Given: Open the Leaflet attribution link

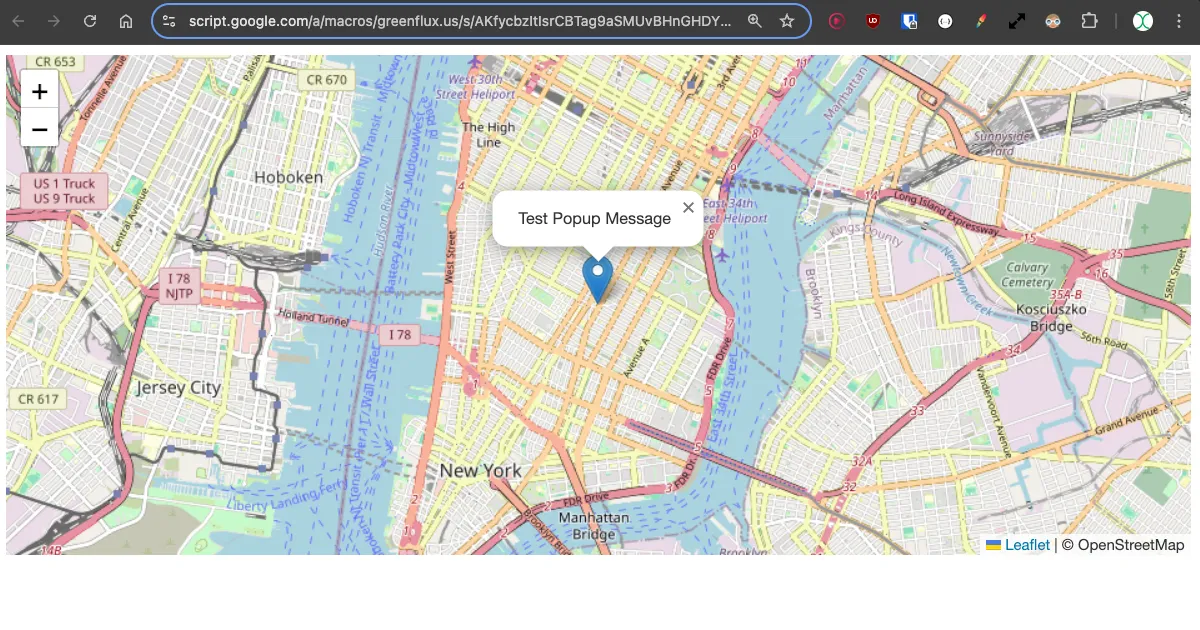Looking at the screenshot, I should pyautogui.click(x=1027, y=545).
